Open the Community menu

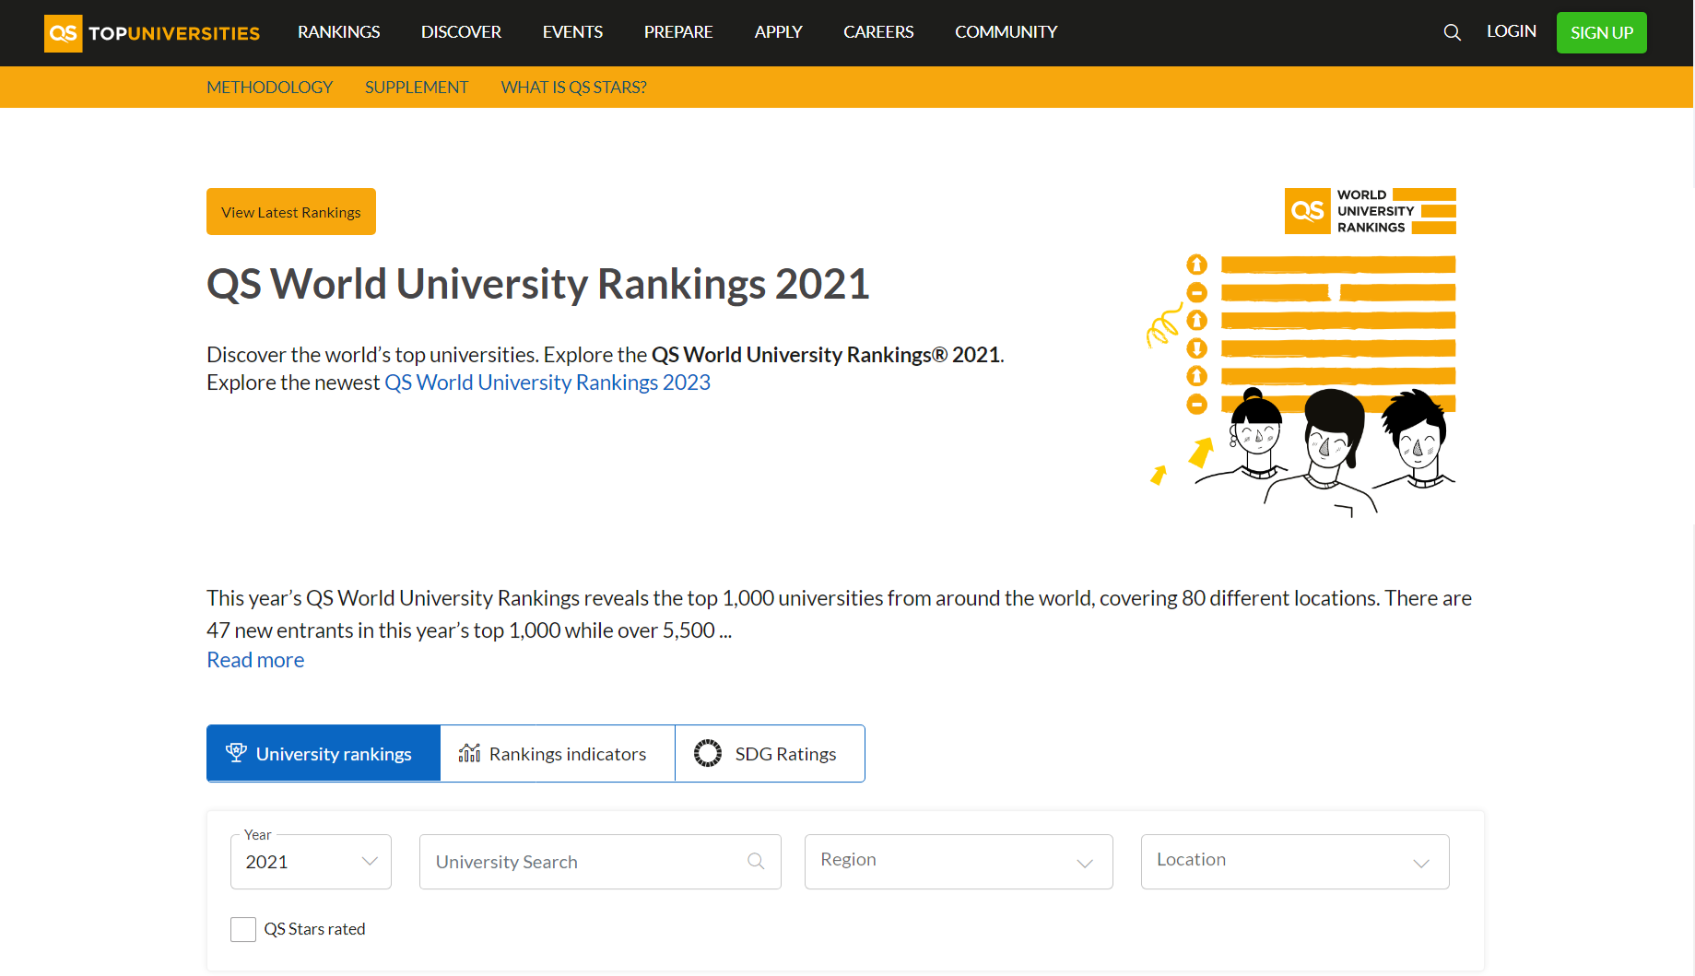(x=1006, y=32)
